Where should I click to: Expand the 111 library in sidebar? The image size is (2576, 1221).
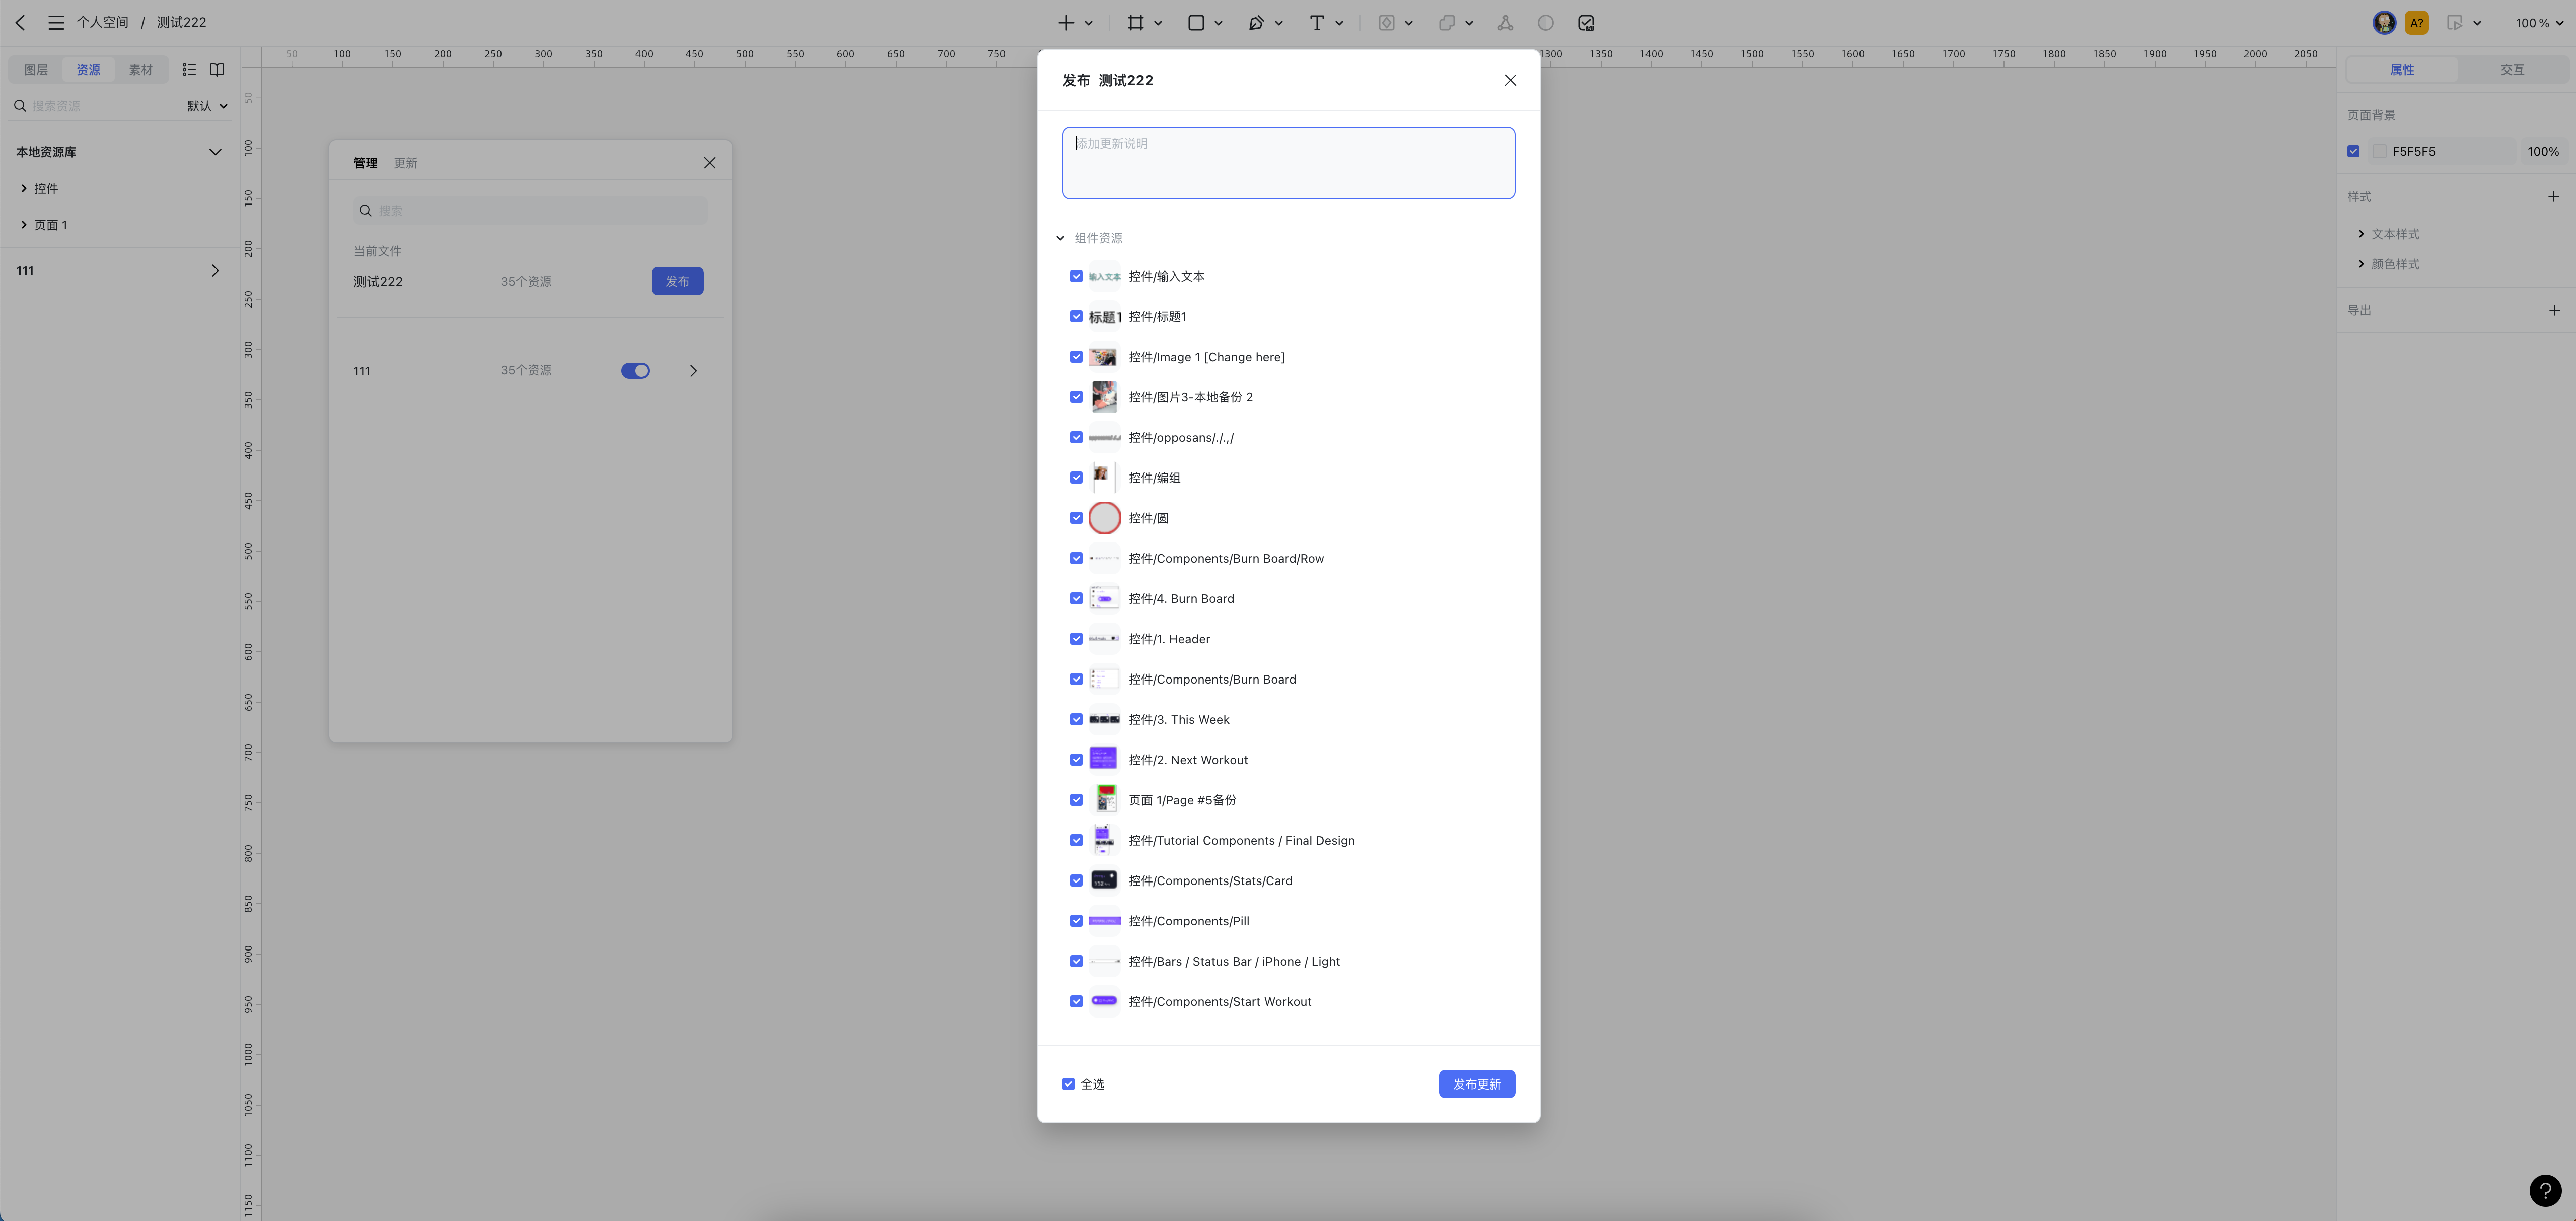(x=215, y=270)
